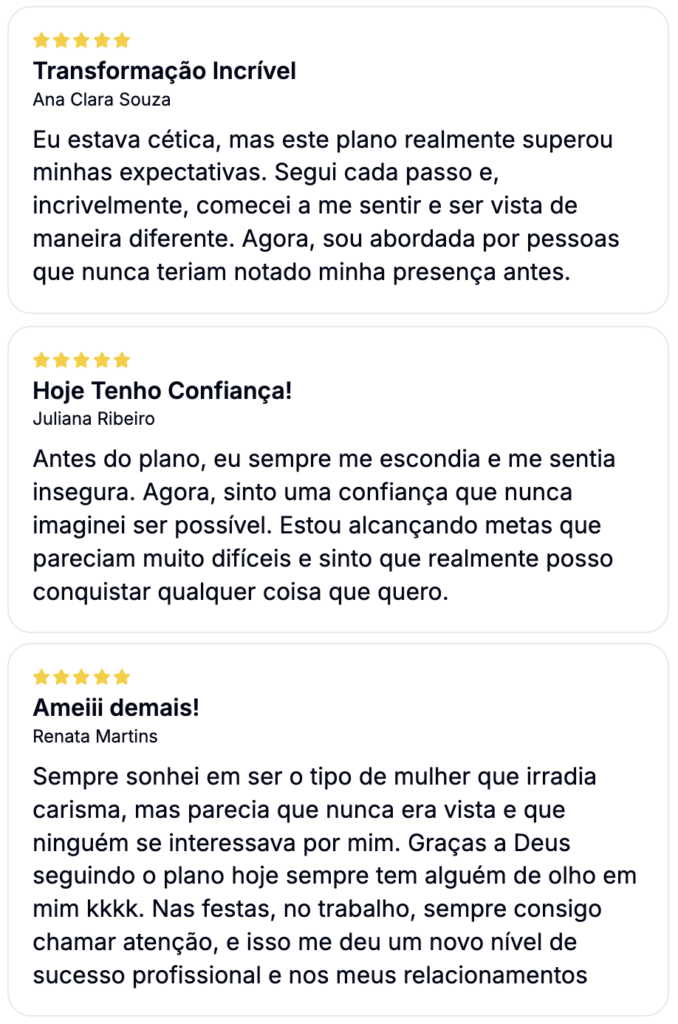Screen dimensions: 678x1024
Task: Click the review text starting Sempre sonhei
Action: click(334, 876)
